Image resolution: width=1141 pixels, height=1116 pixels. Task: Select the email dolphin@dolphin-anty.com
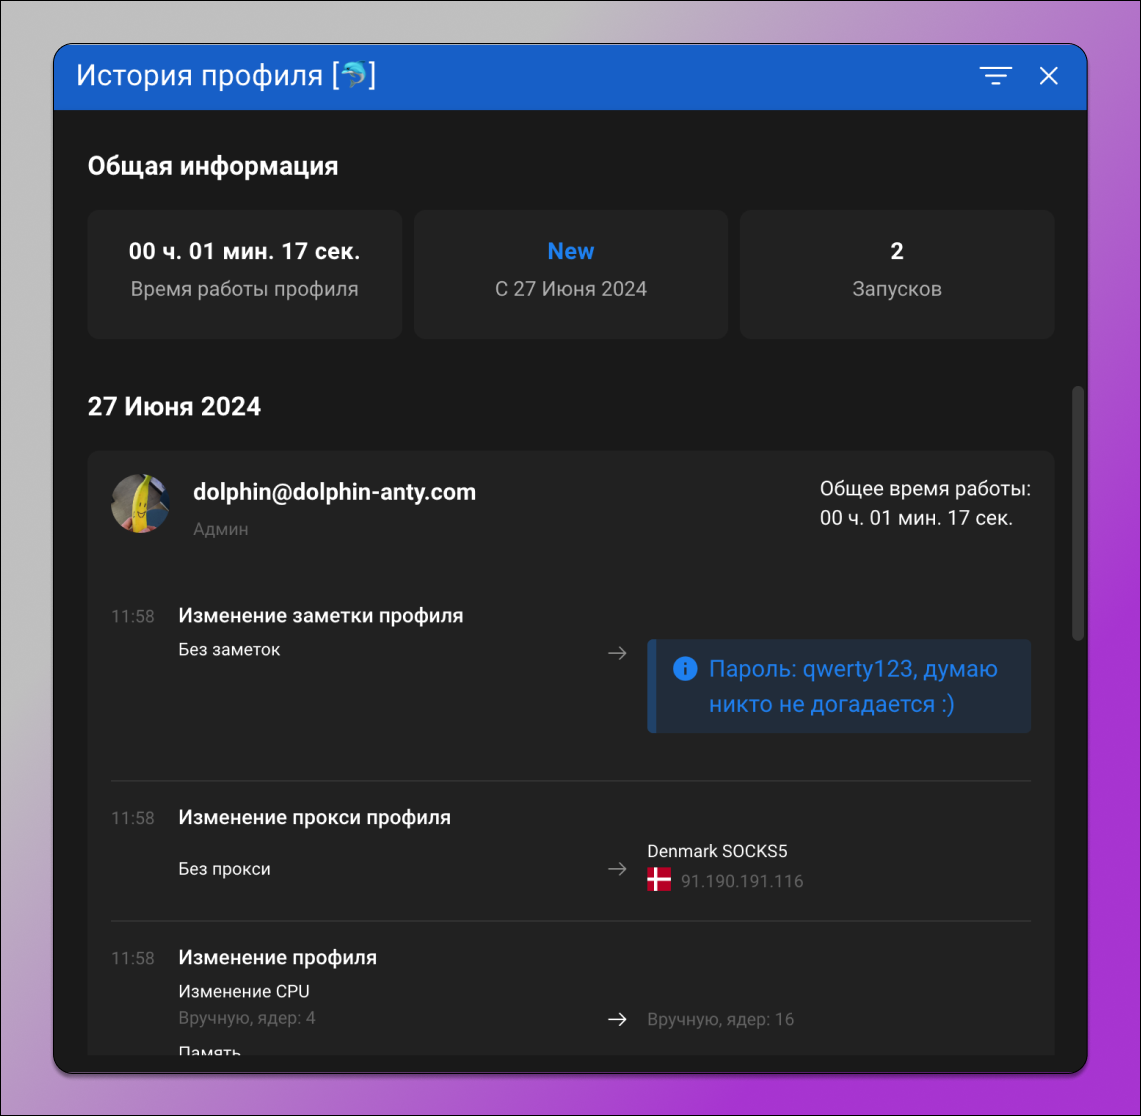click(335, 491)
